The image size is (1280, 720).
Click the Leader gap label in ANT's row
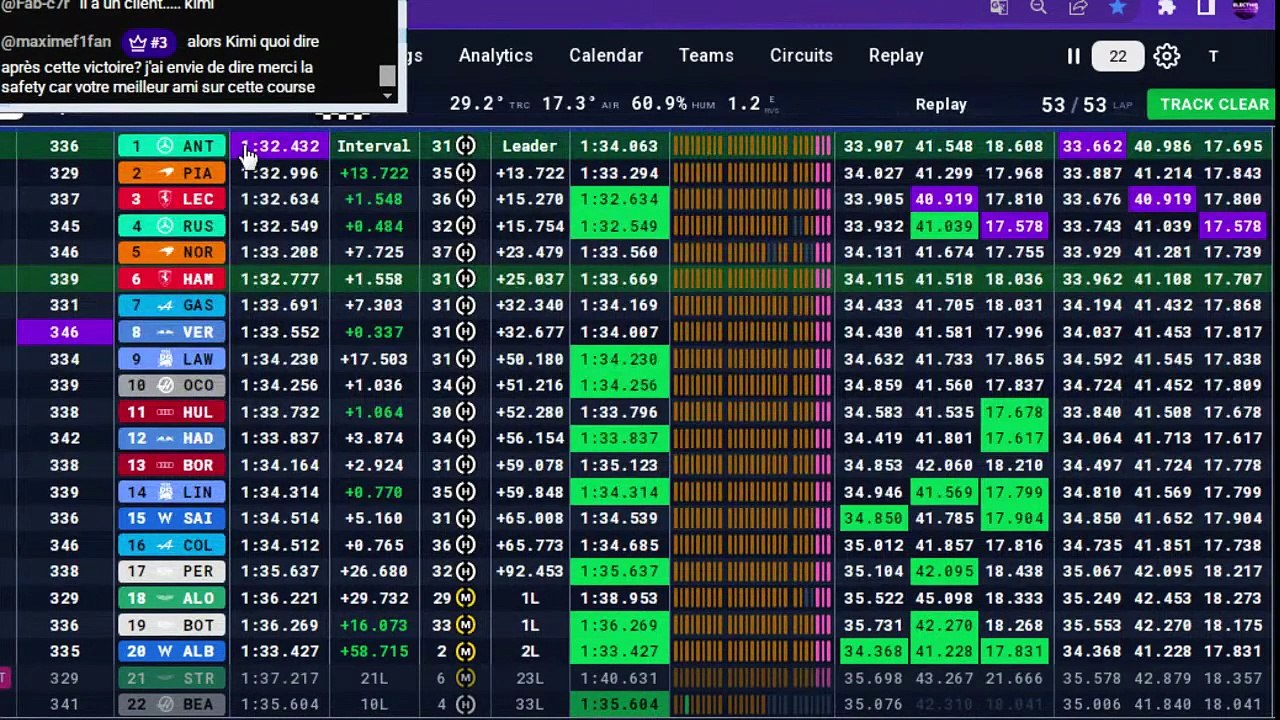[x=529, y=146]
